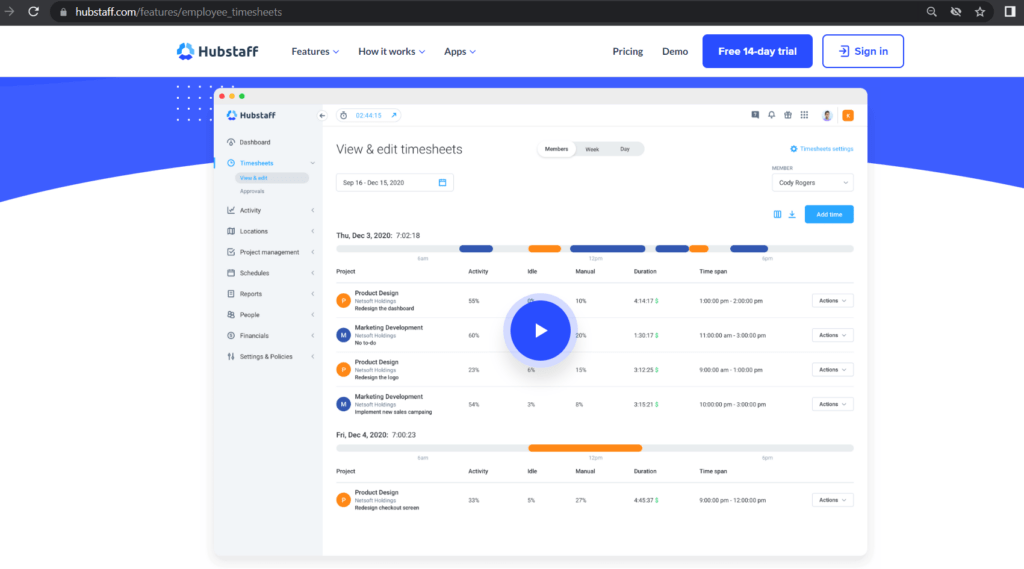
Task: Open the timer popout arrow icon
Action: point(394,116)
